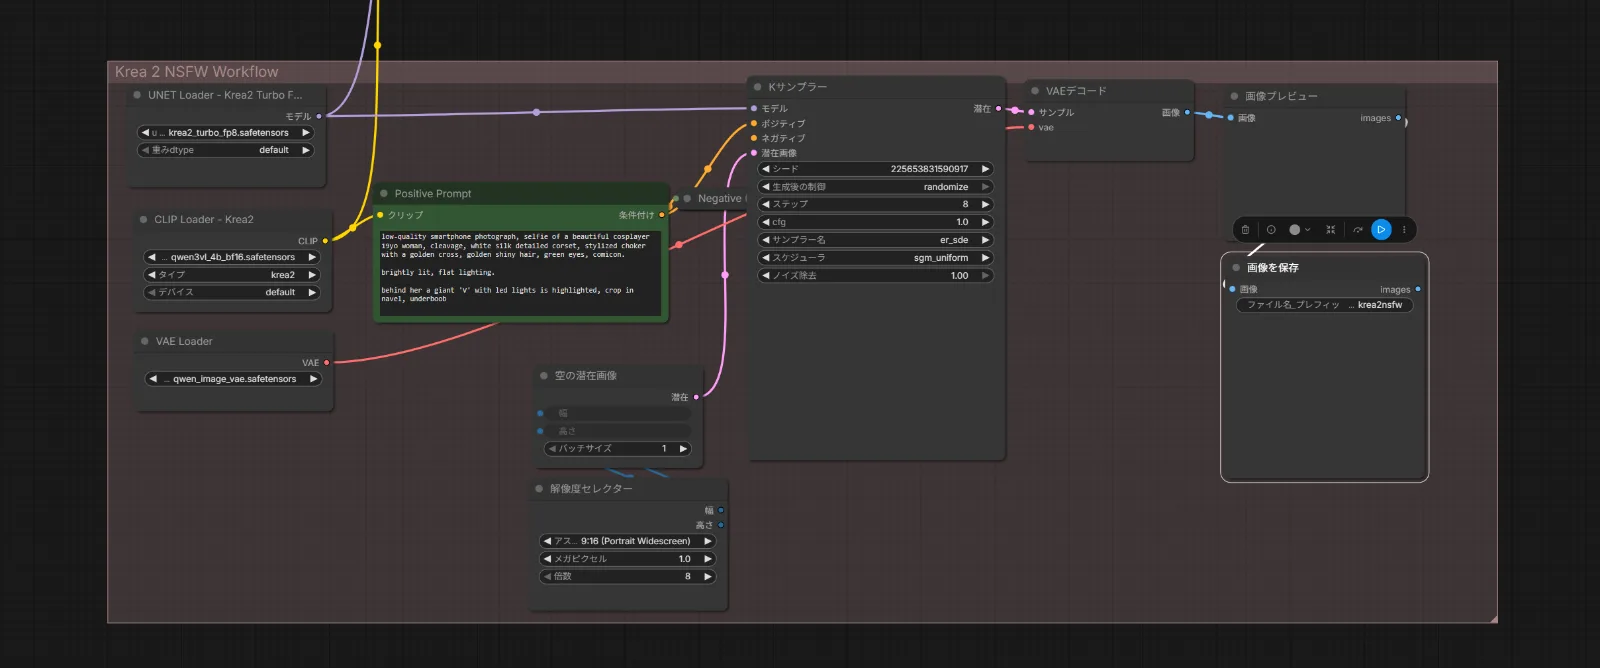Open qwen3vl_4b_bf16.safetensors CLIP dropdown
Image resolution: width=1600 pixels, height=668 pixels.
232,257
